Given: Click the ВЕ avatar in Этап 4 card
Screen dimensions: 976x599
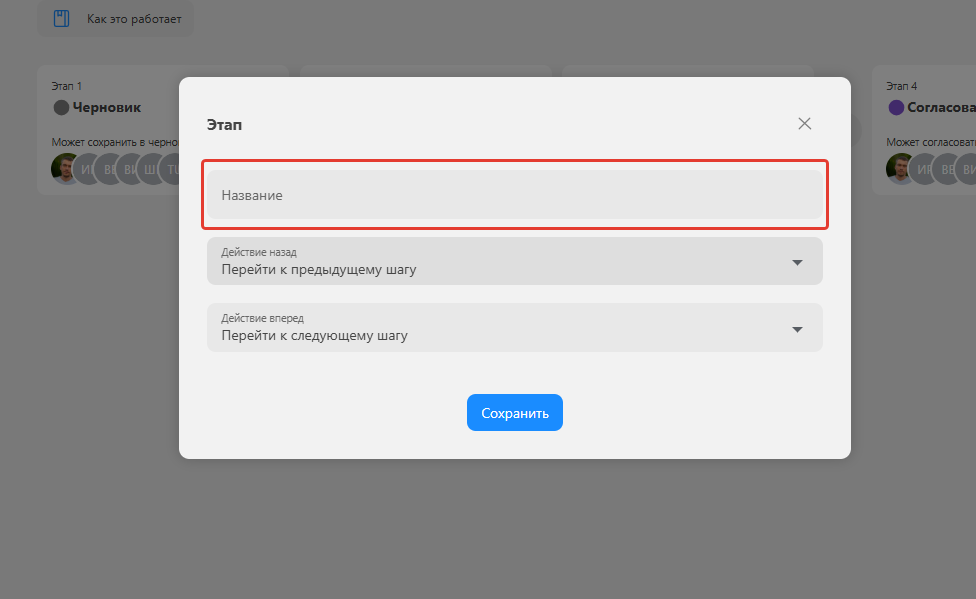Looking at the screenshot, I should tap(945, 168).
